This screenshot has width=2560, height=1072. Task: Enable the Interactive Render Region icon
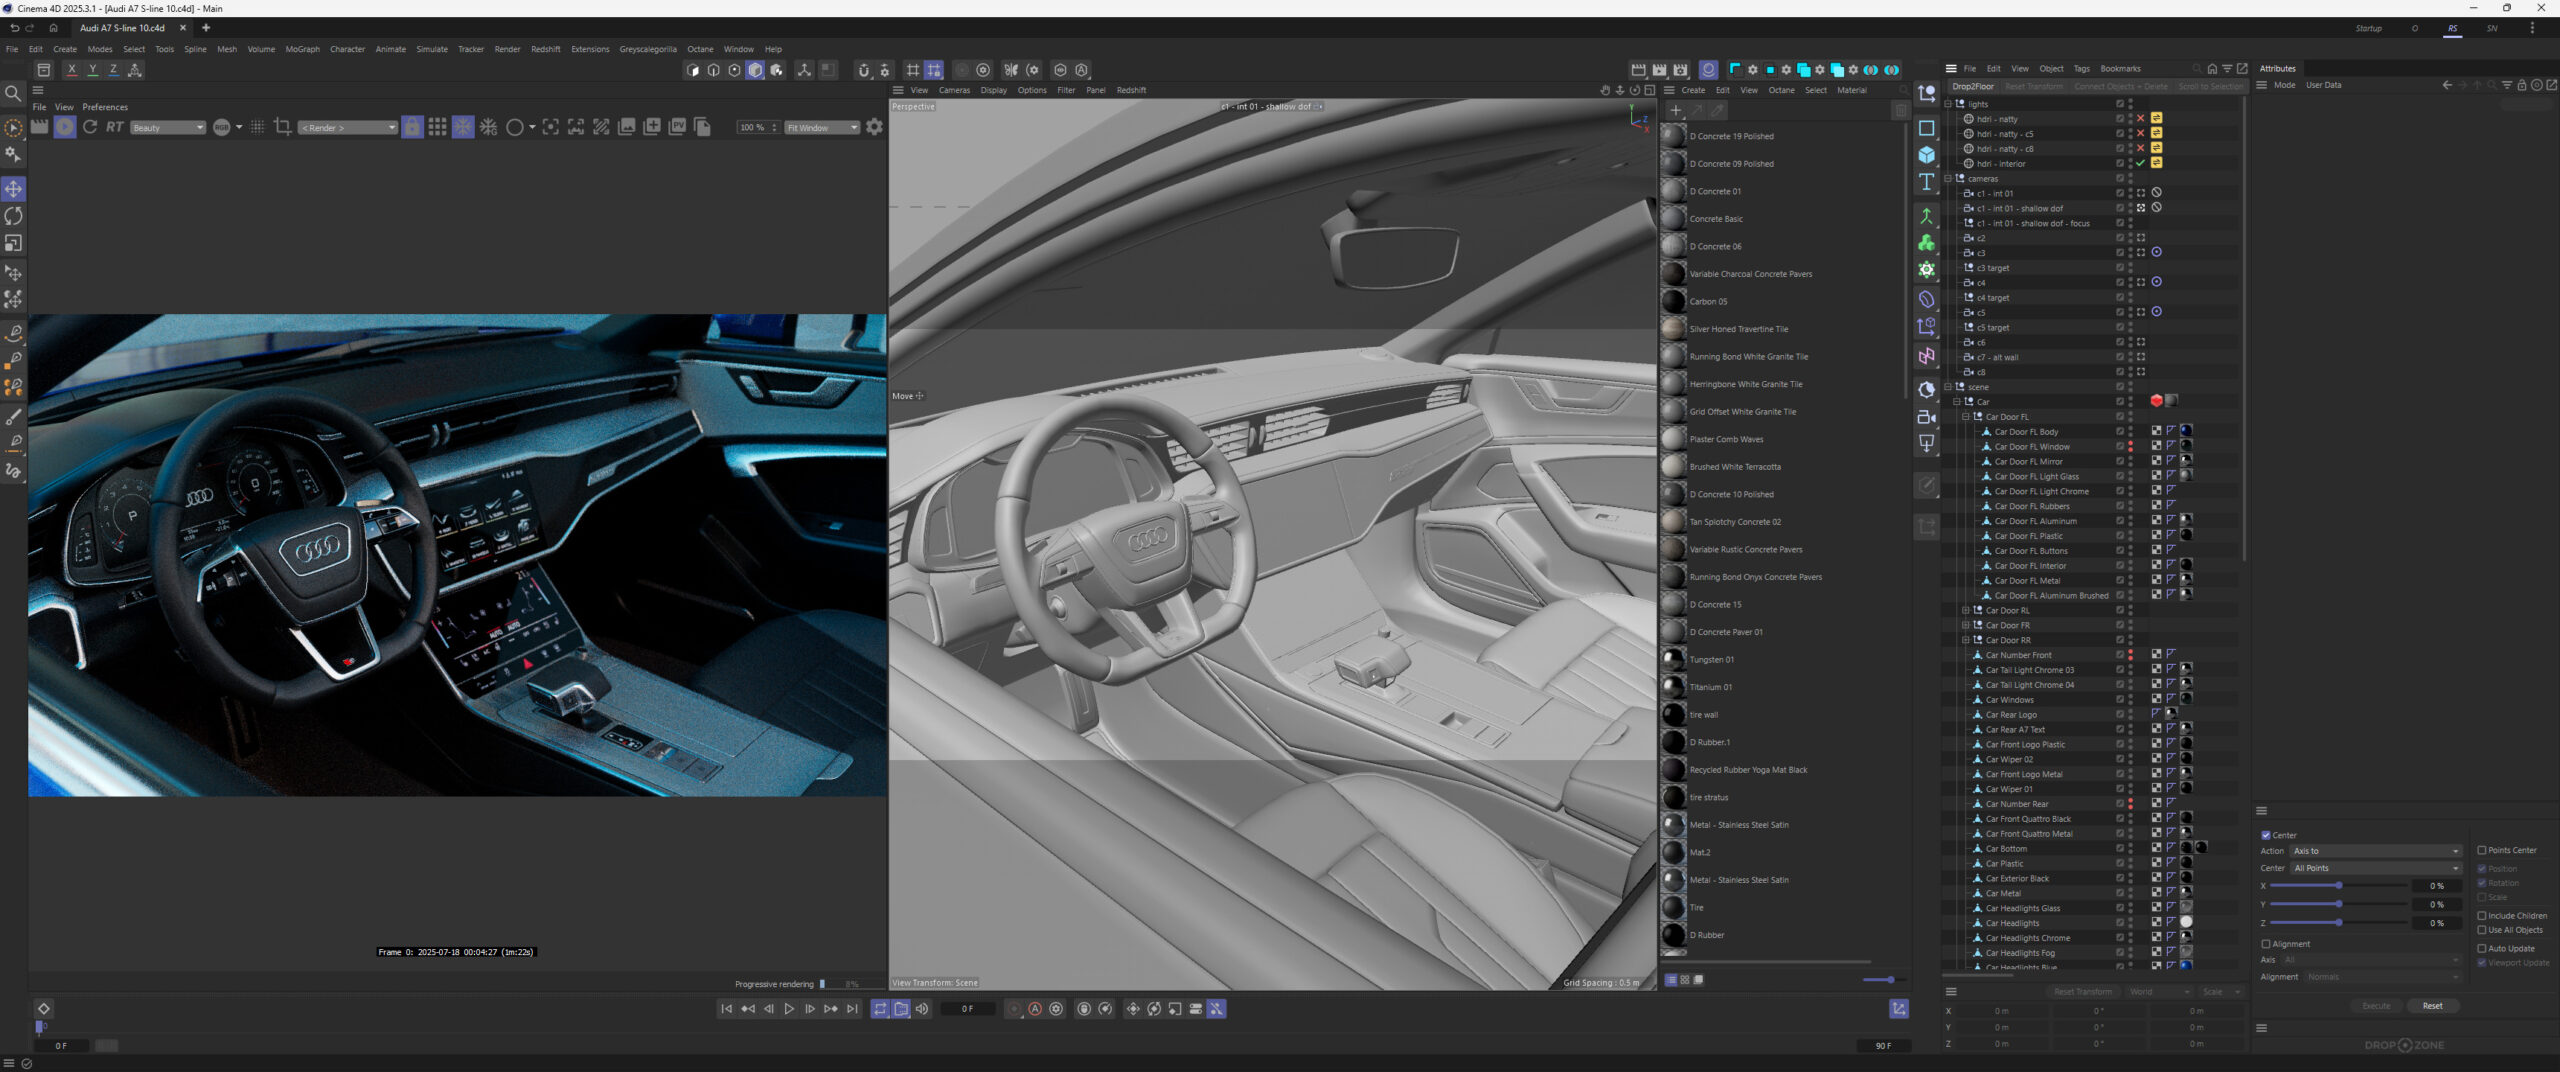click(1737, 70)
